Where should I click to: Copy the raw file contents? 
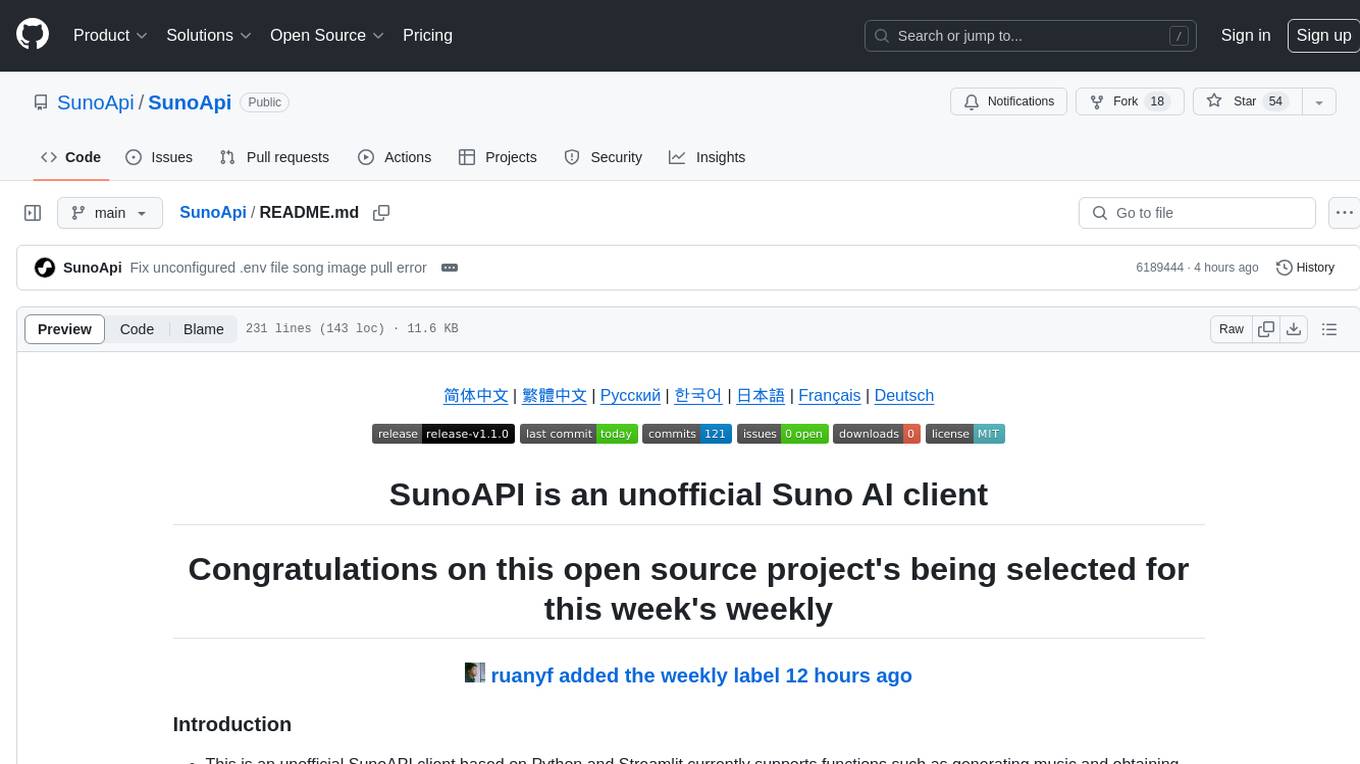coord(1266,329)
